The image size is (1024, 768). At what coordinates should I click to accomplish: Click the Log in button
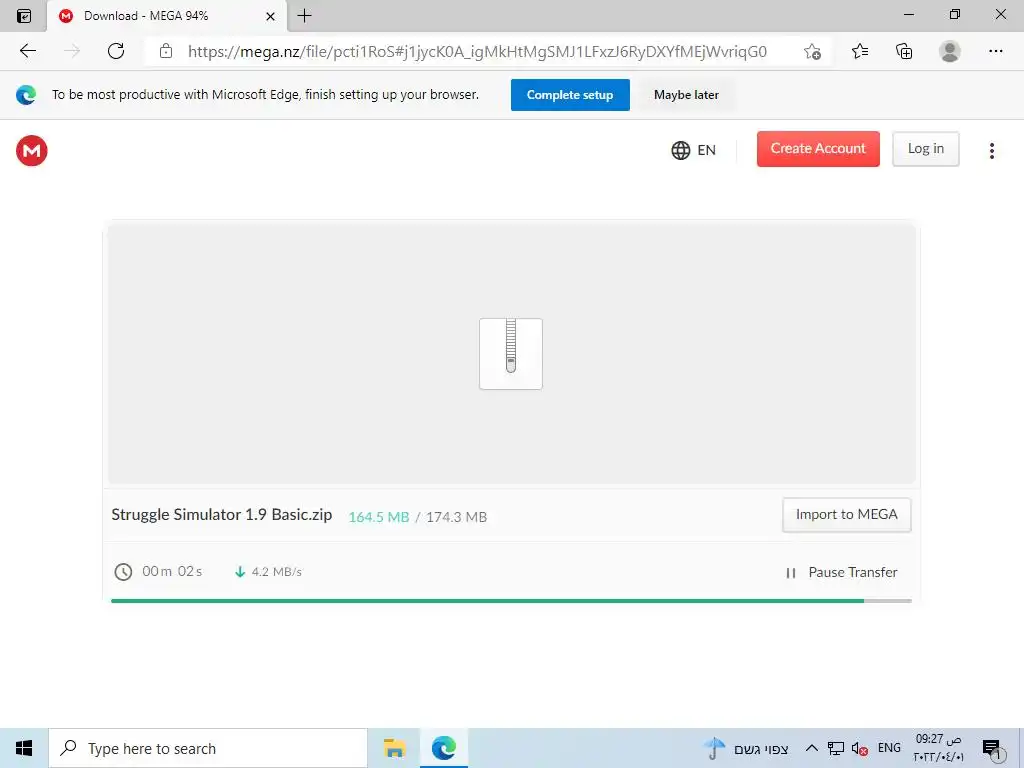(x=925, y=149)
